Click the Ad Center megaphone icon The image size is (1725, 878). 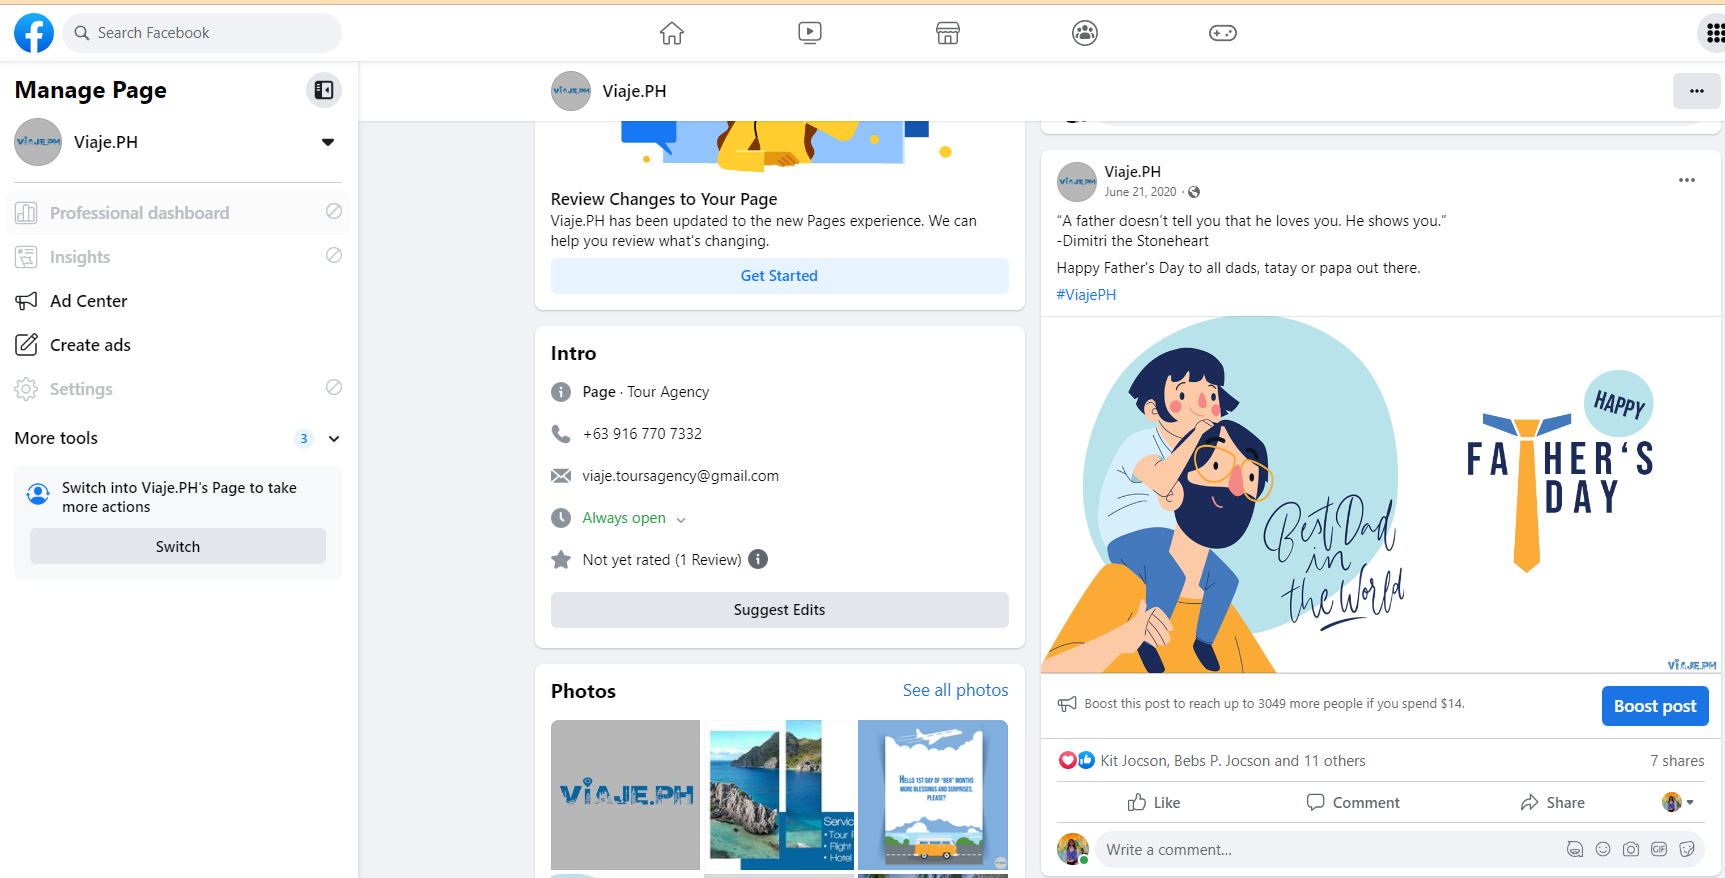point(27,301)
